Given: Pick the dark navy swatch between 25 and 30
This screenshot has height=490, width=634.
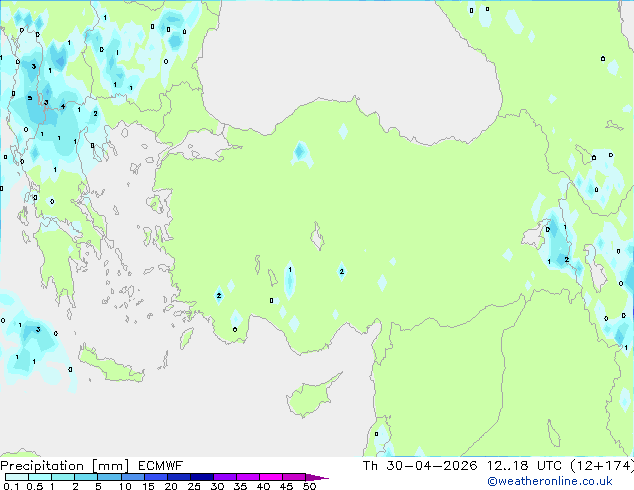Looking at the screenshot, I should (x=202, y=477).
